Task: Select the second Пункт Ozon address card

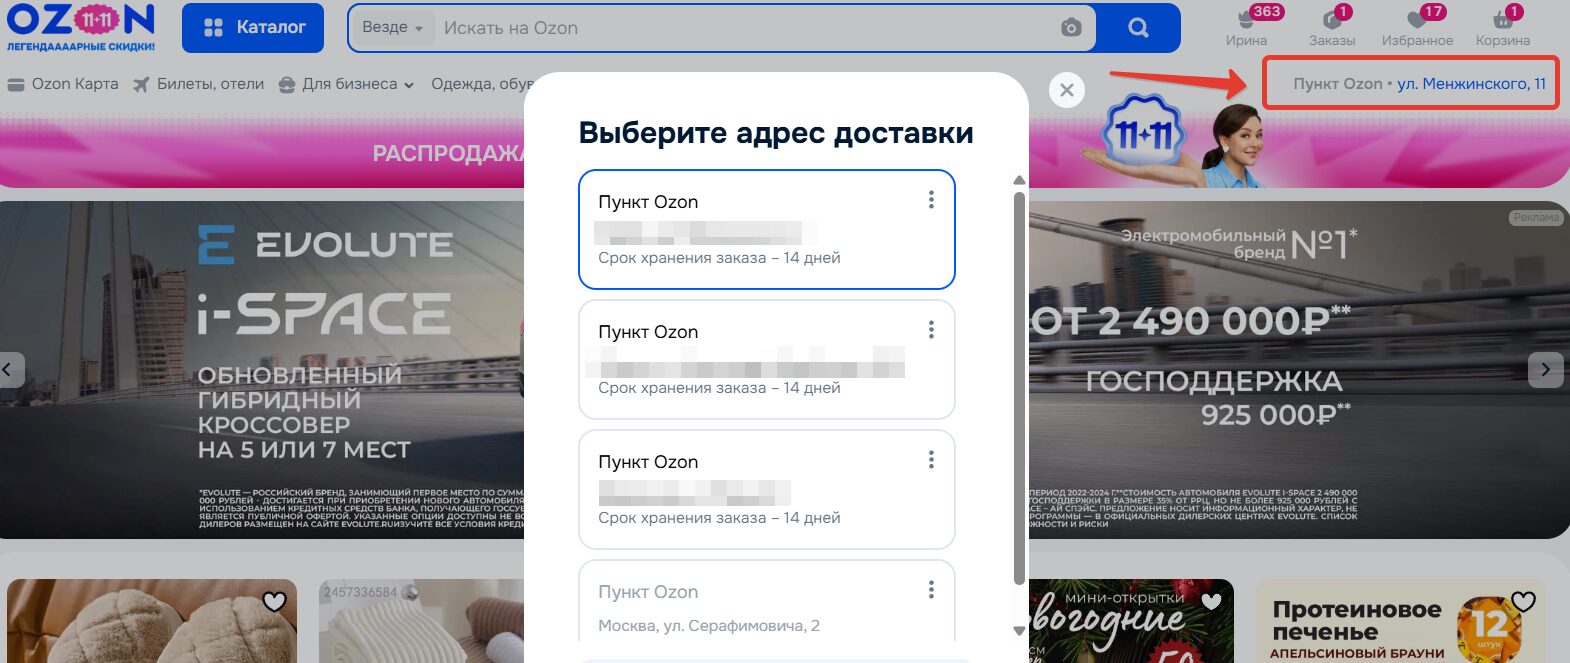Action: coord(767,359)
